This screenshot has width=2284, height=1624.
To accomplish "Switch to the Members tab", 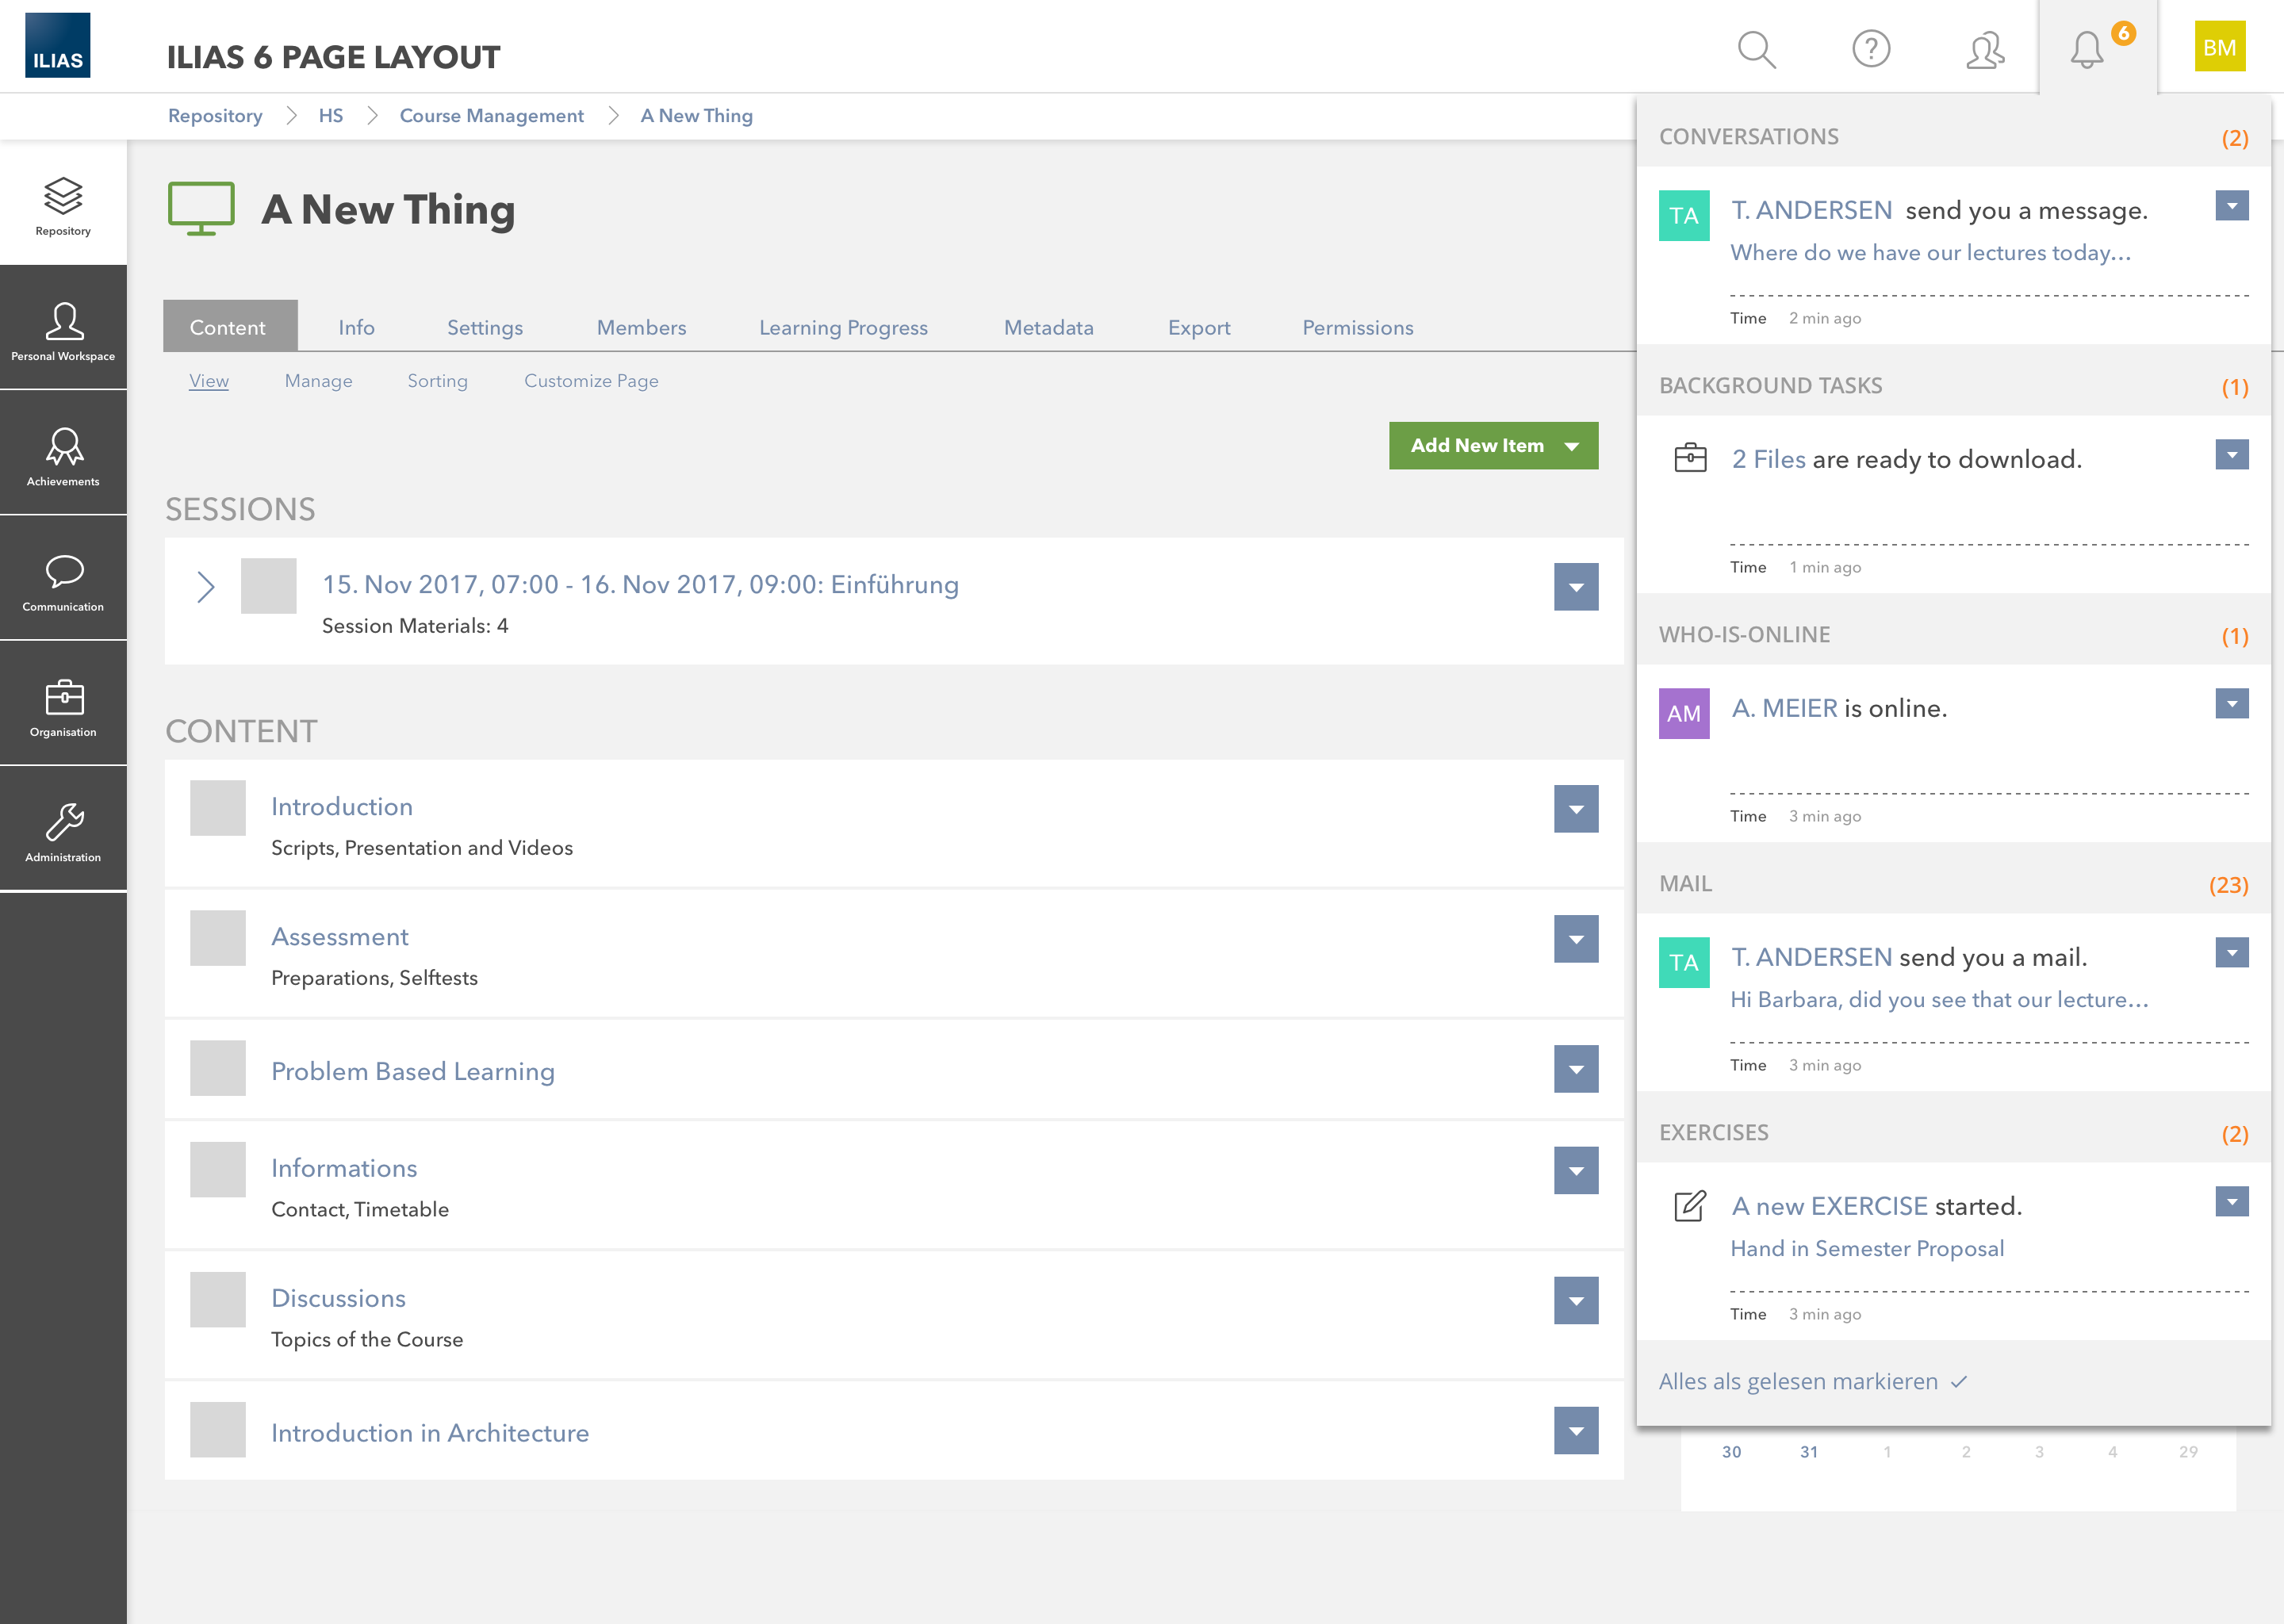I will point(641,328).
